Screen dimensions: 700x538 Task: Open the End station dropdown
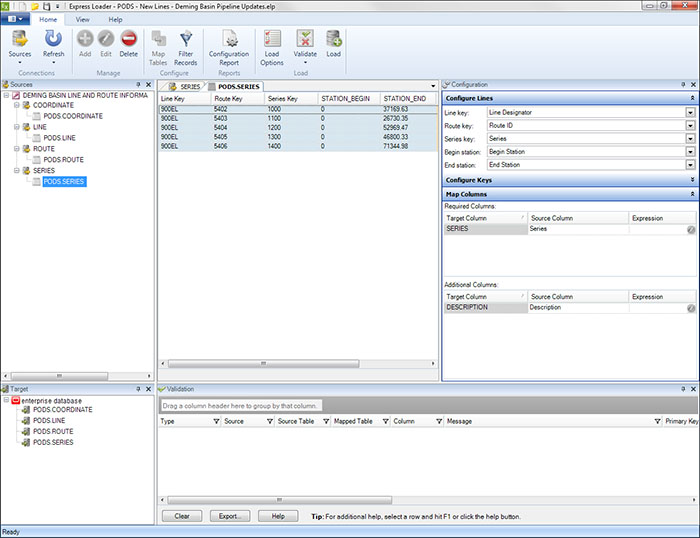pos(691,165)
